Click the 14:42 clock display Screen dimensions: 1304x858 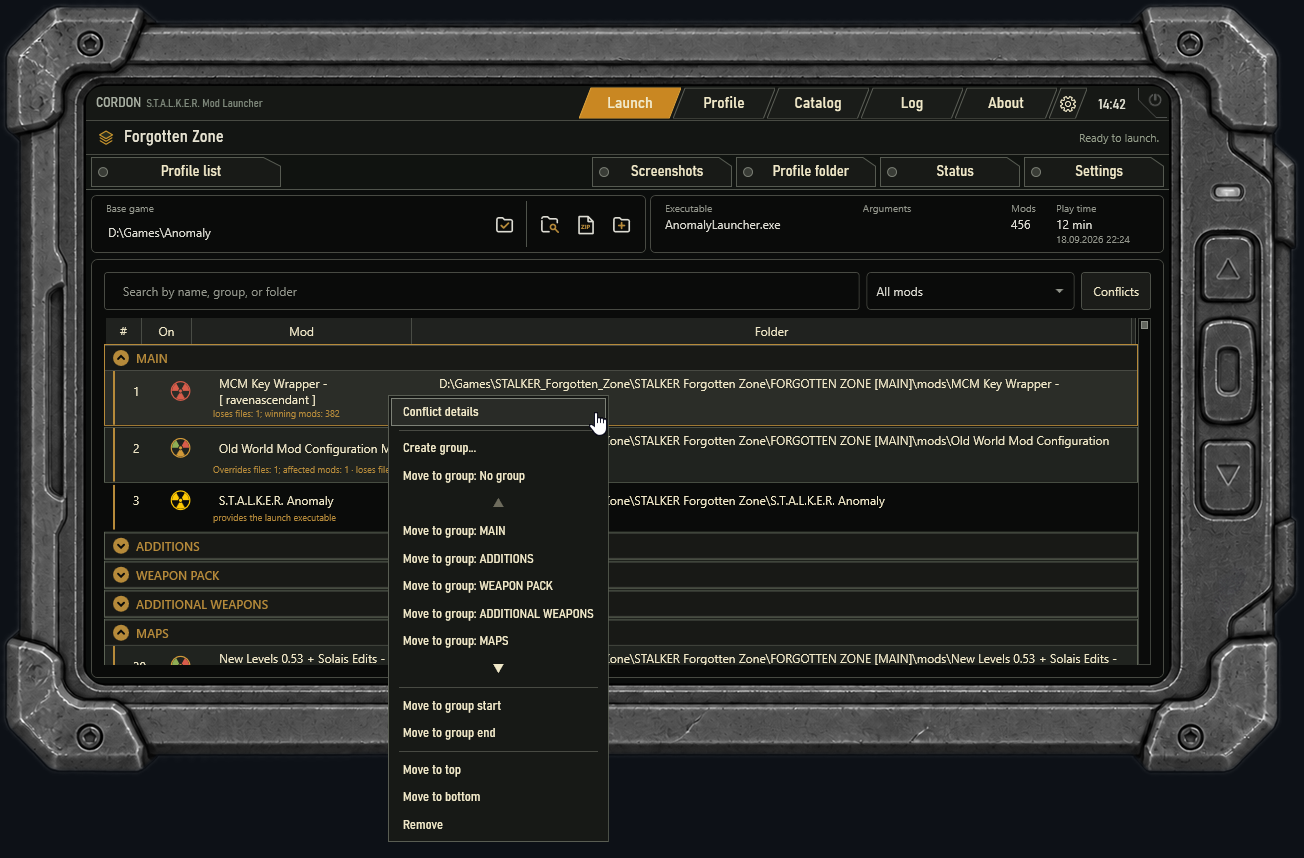(1112, 104)
